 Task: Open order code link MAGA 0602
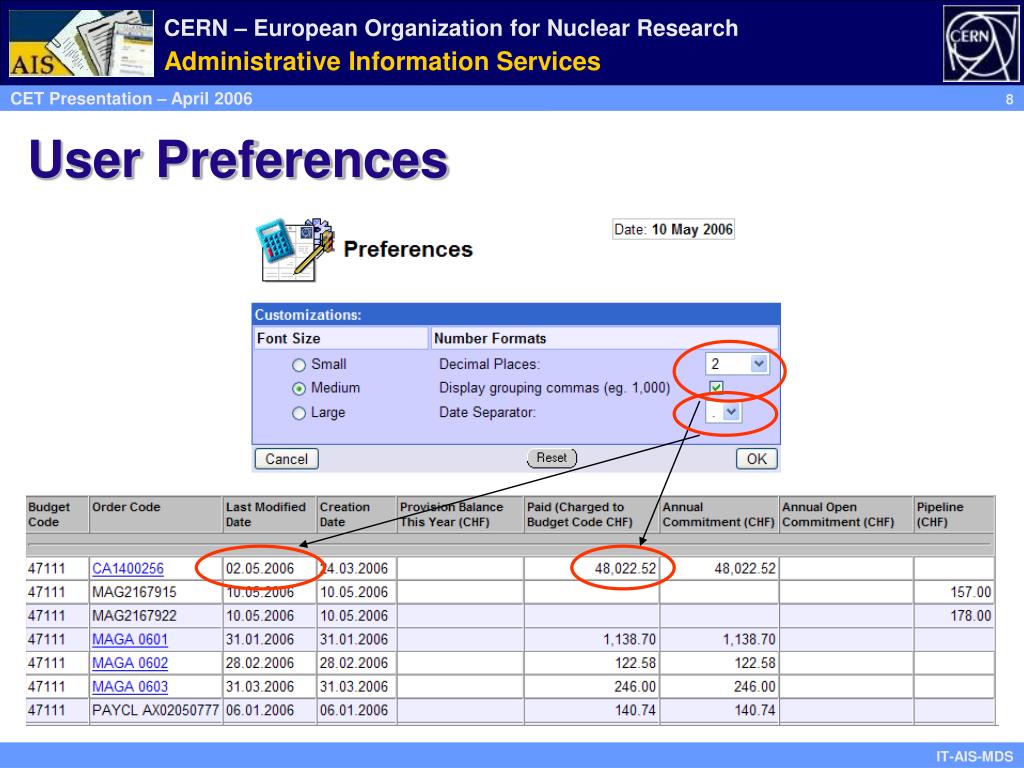[x=130, y=663]
